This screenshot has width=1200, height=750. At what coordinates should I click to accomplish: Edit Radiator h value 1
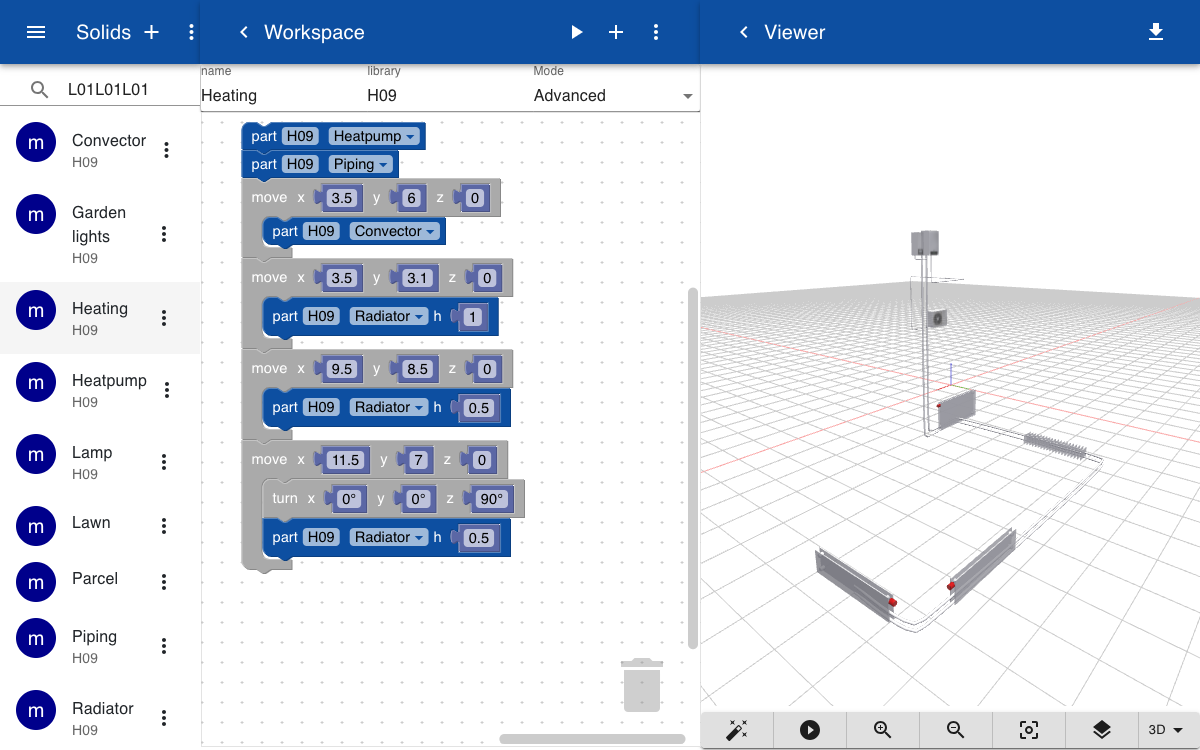(x=473, y=316)
